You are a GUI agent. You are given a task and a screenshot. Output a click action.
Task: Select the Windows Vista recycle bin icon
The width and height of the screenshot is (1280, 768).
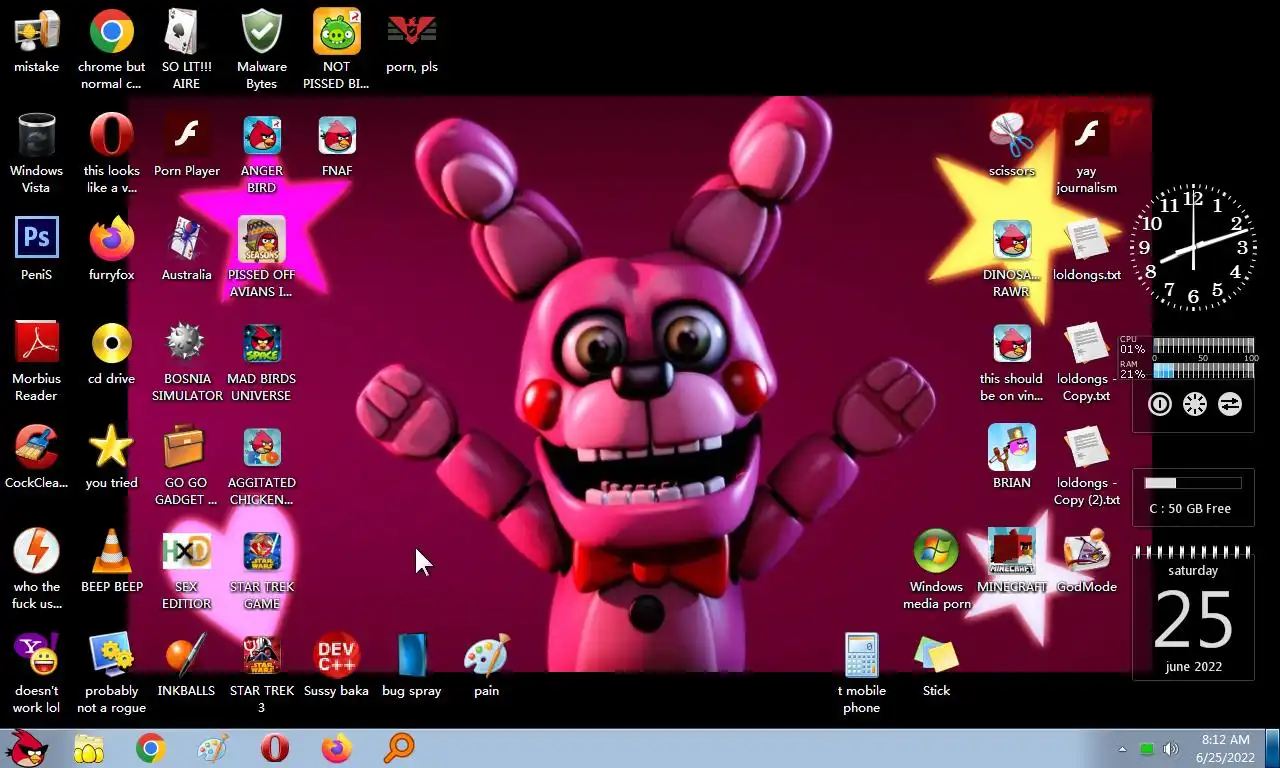36,136
